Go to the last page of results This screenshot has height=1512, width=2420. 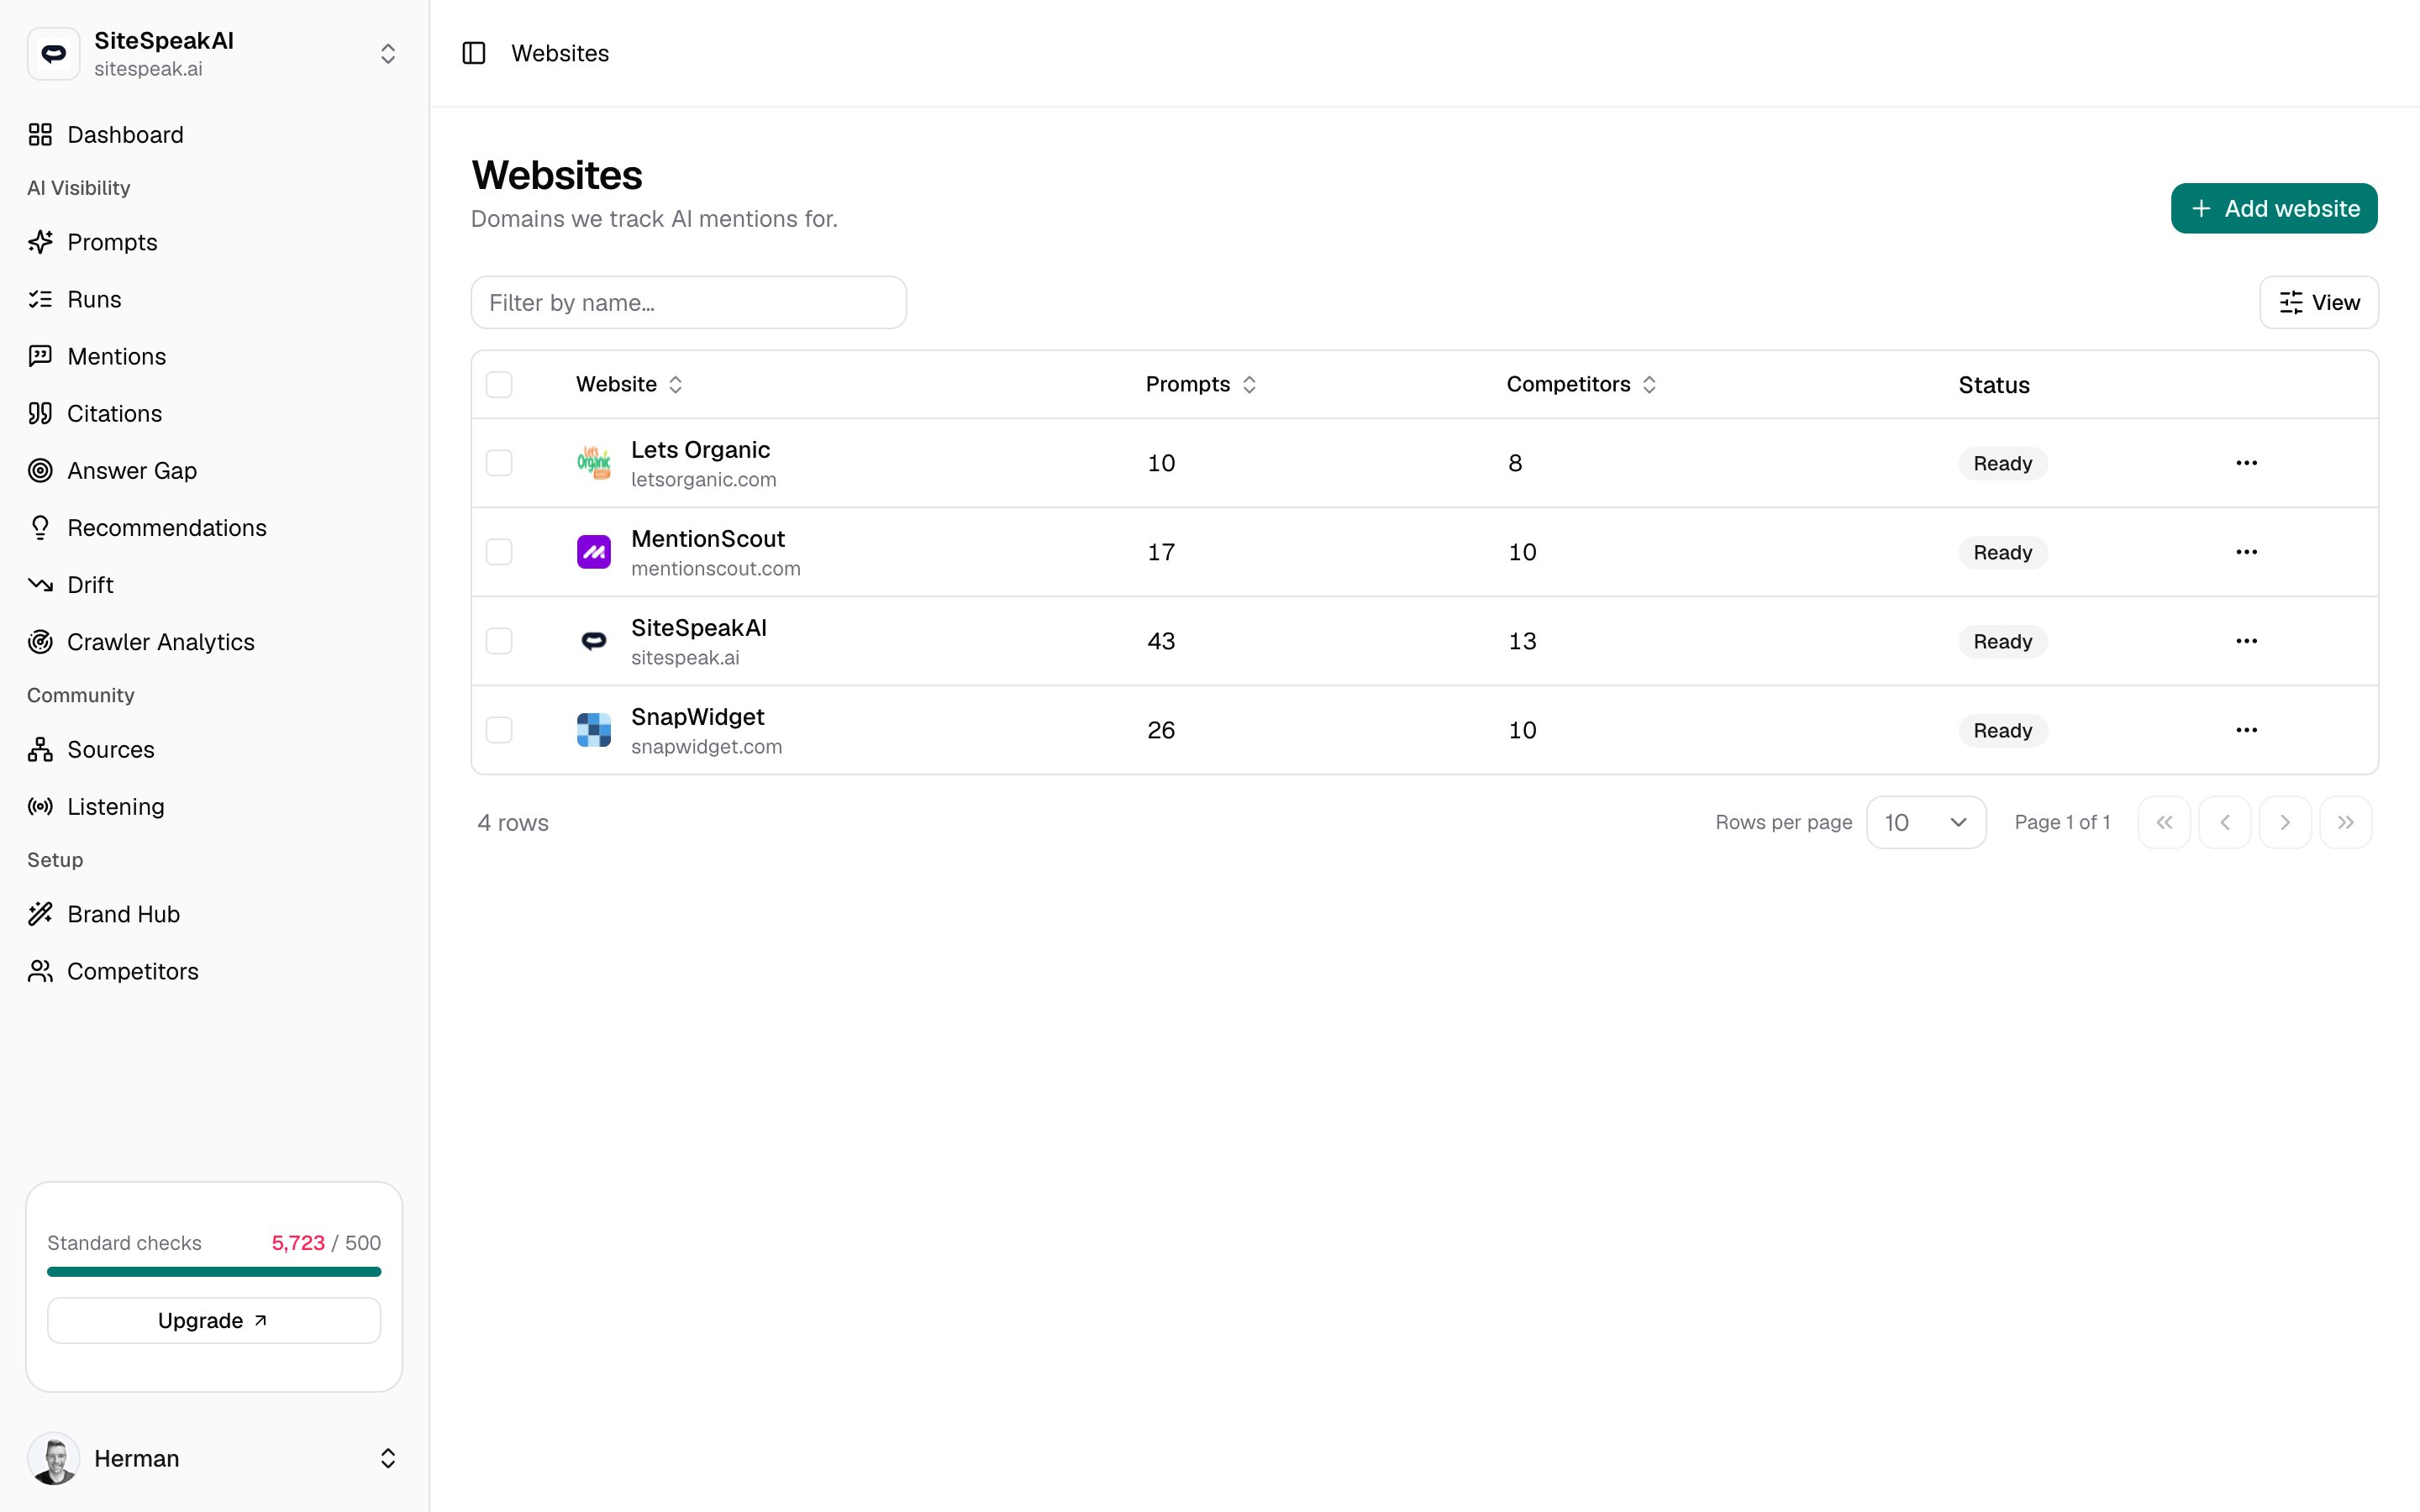(x=2345, y=822)
